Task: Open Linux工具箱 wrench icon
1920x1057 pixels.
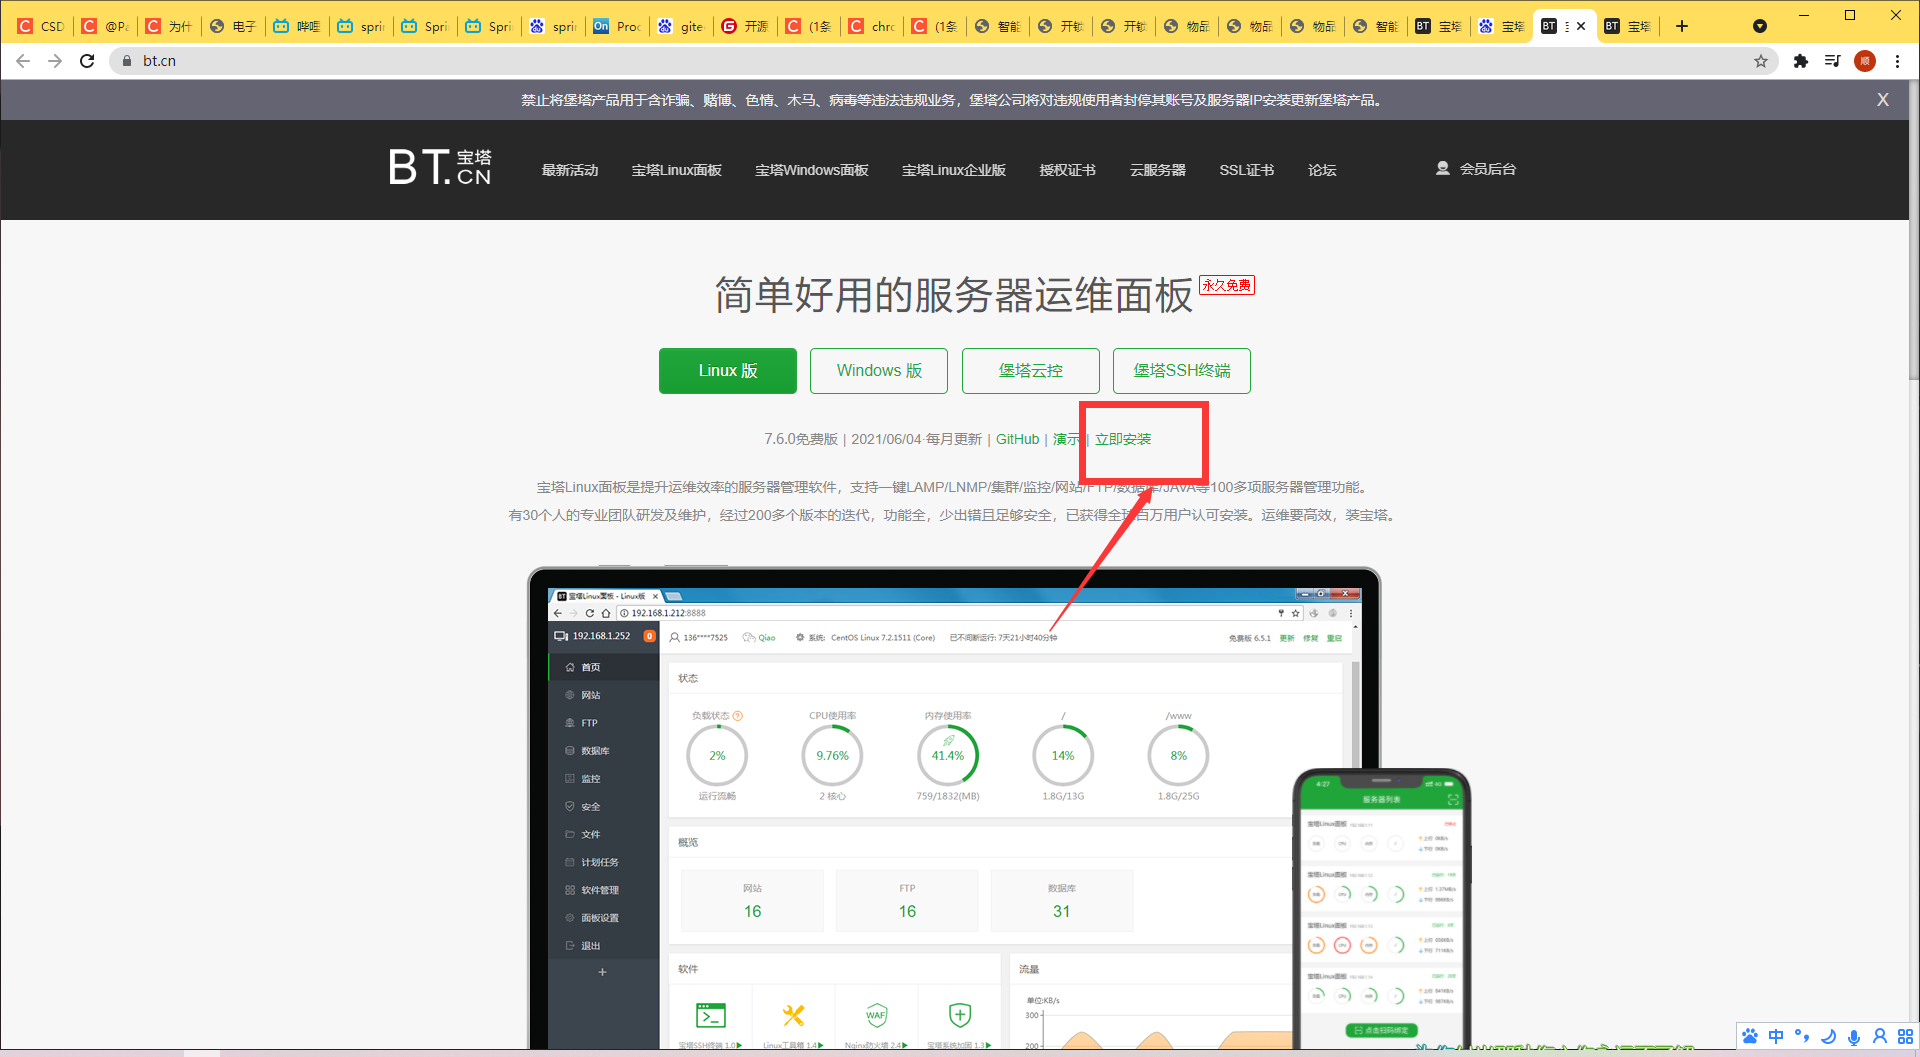Action: click(x=794, y=1014)
